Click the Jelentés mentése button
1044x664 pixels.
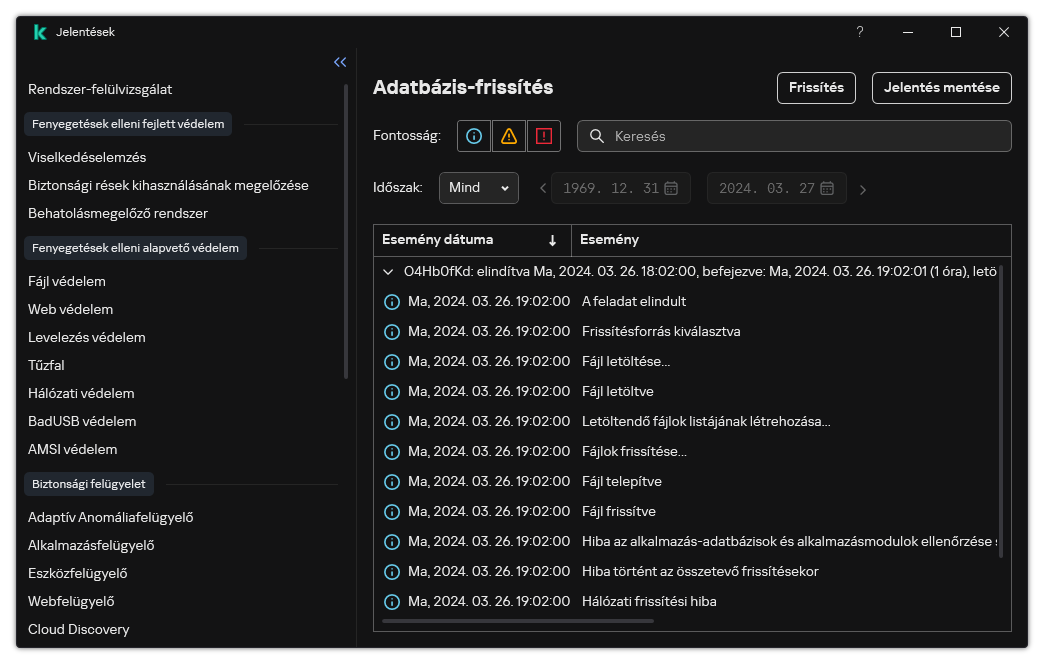tap(941, 88)
